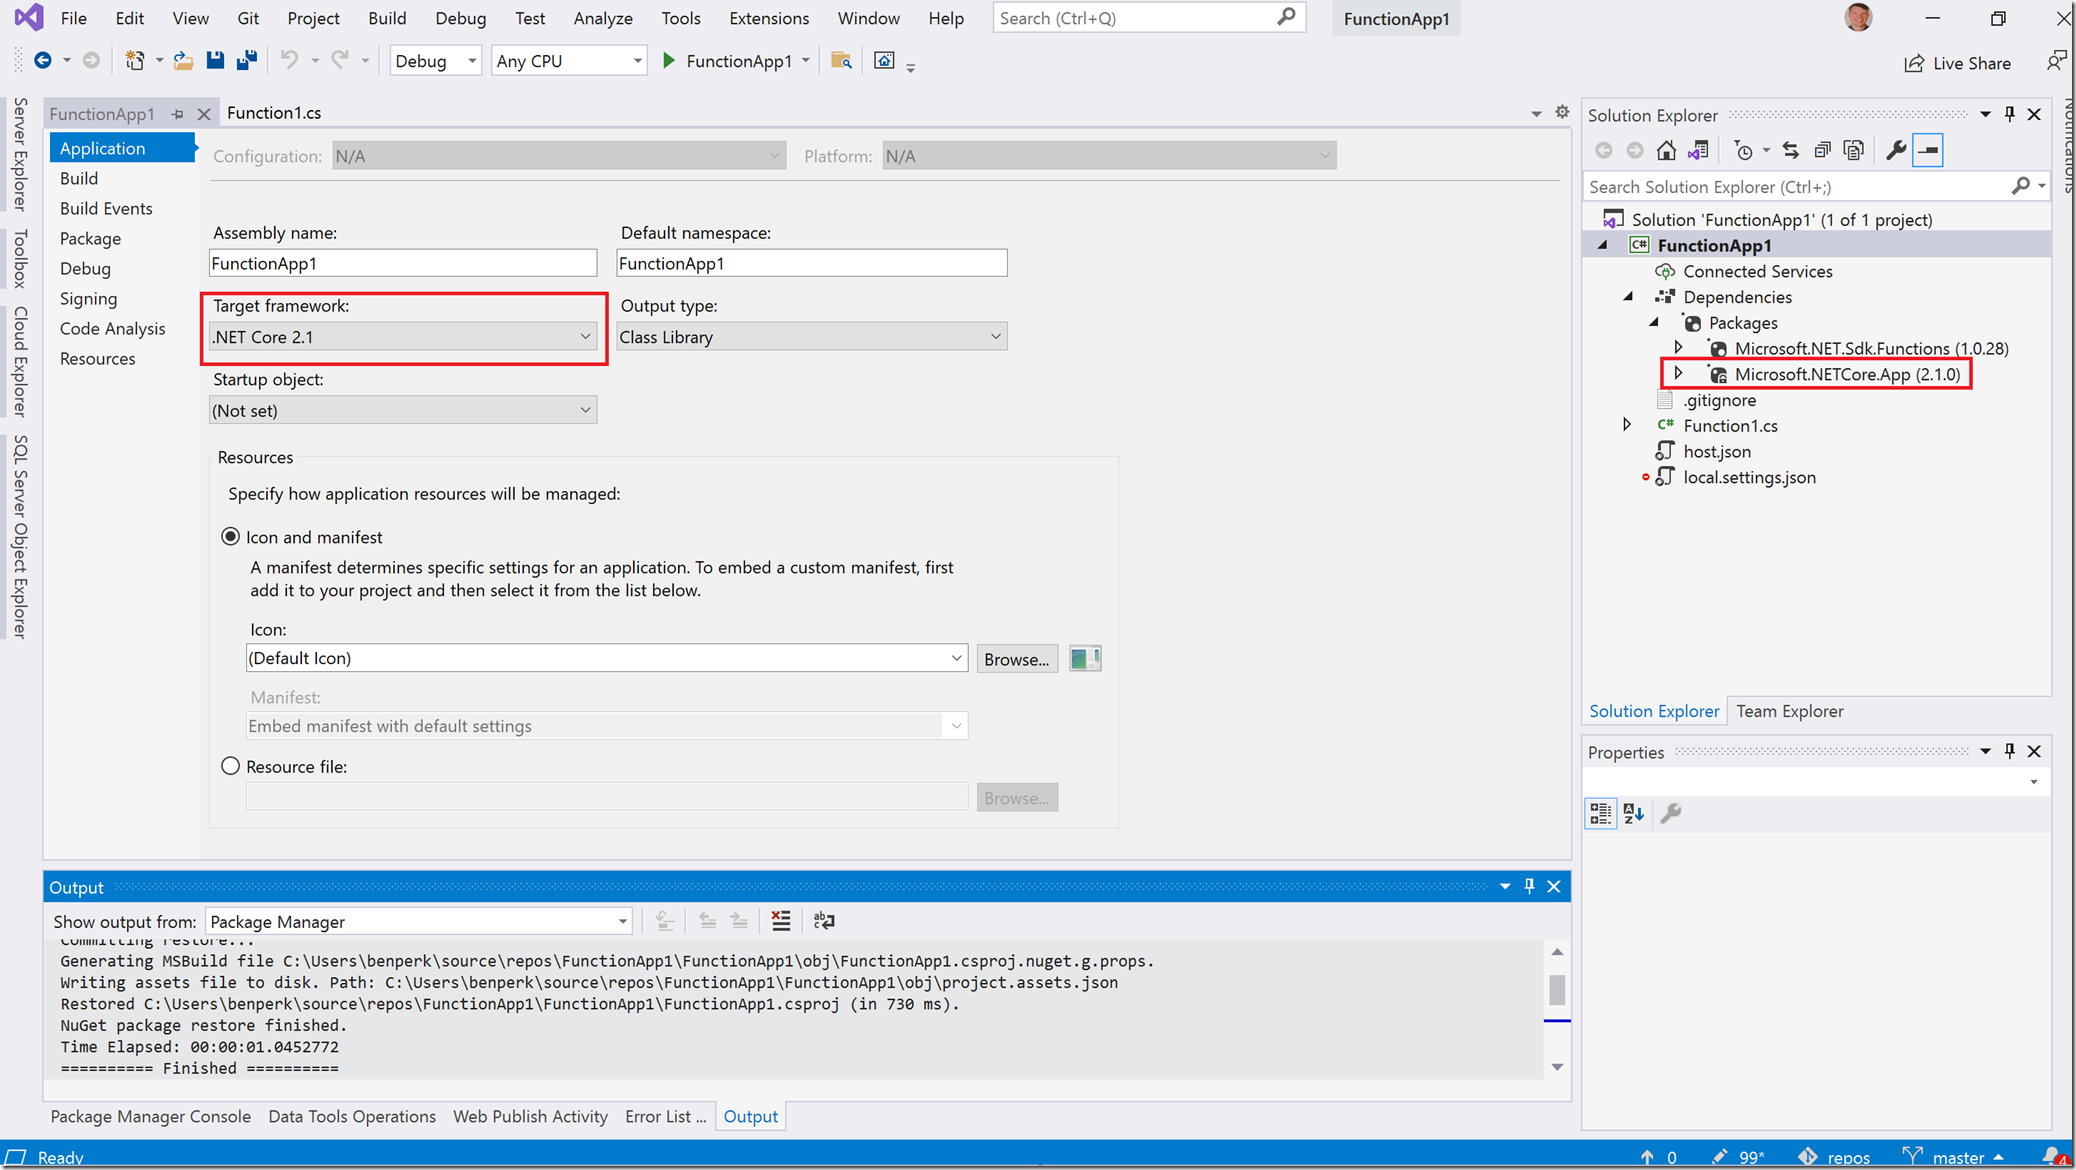The width and height of the screenshot is (2076, 1170).
Task: Open the Target framework dropdown
Action: tap(403, 337)
